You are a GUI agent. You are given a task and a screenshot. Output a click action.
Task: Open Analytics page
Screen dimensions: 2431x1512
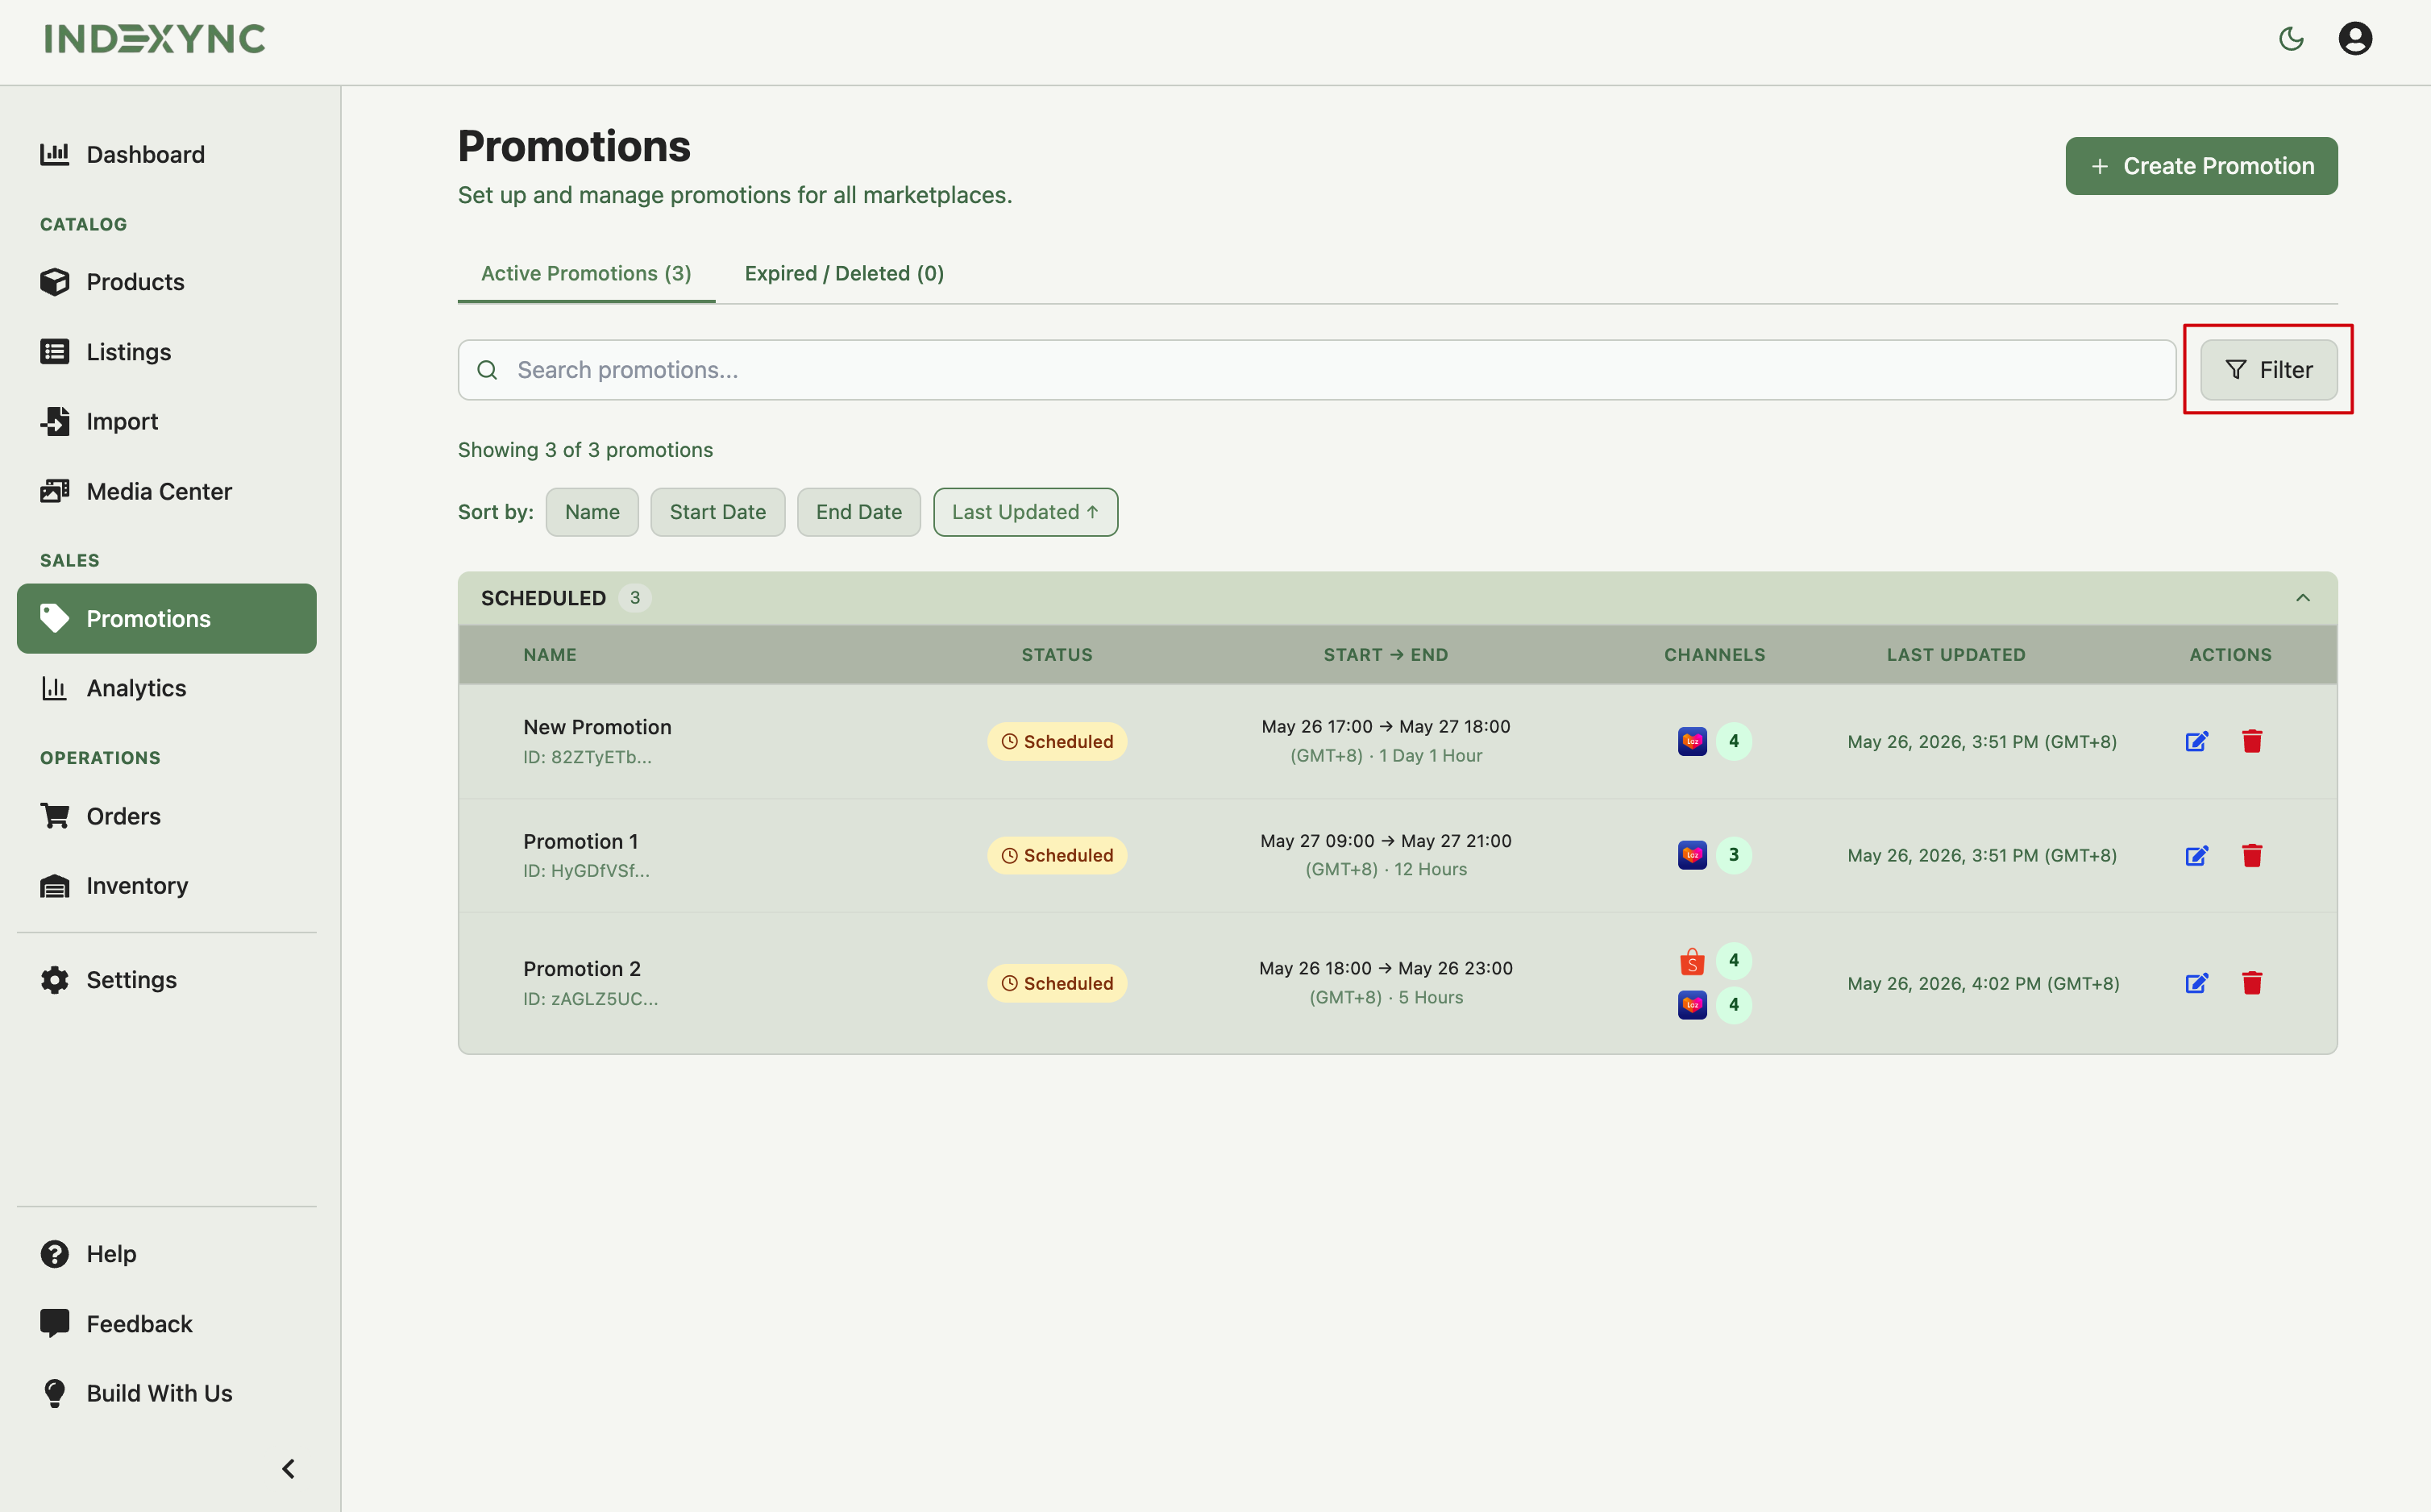[x=167, y=688]
